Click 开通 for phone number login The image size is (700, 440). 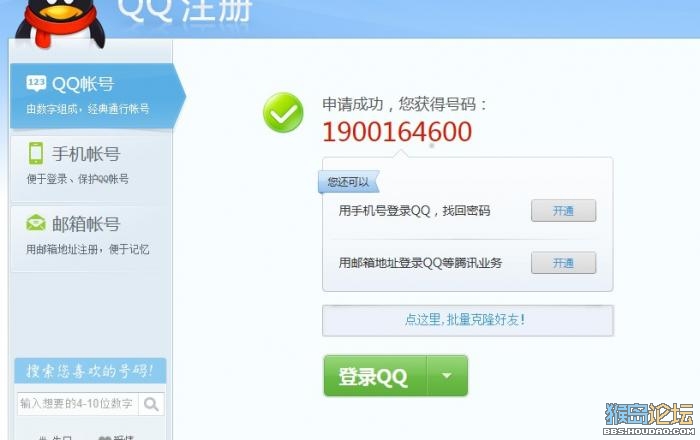coord(563,211)
